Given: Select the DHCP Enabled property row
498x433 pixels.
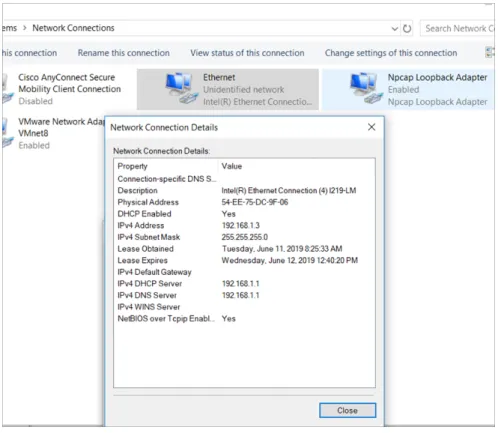Looking at the screenshot, I should click(244, 214).
